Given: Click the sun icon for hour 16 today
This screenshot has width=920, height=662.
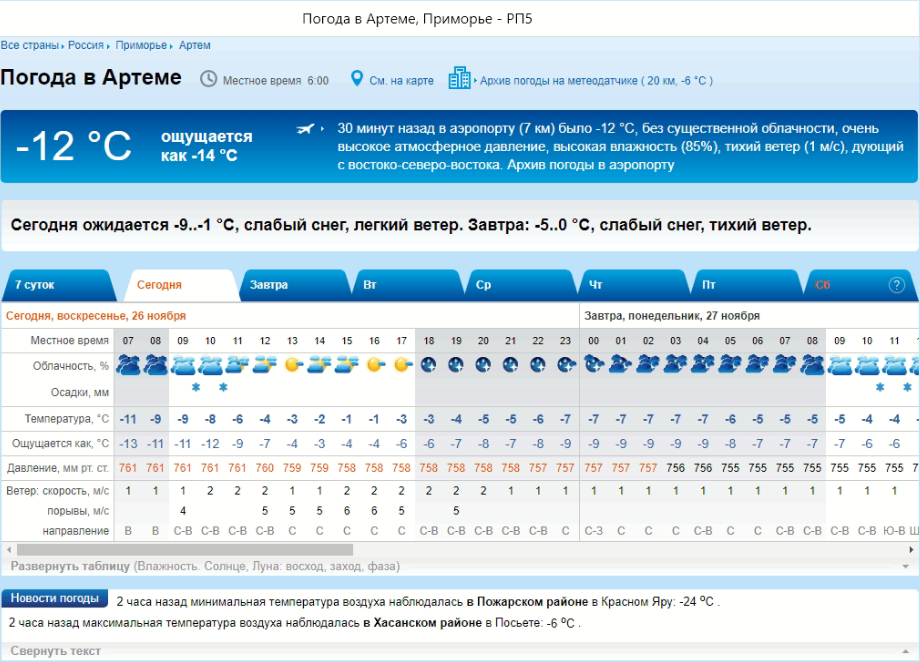Looking at the screenshot, I should point(375,365).
